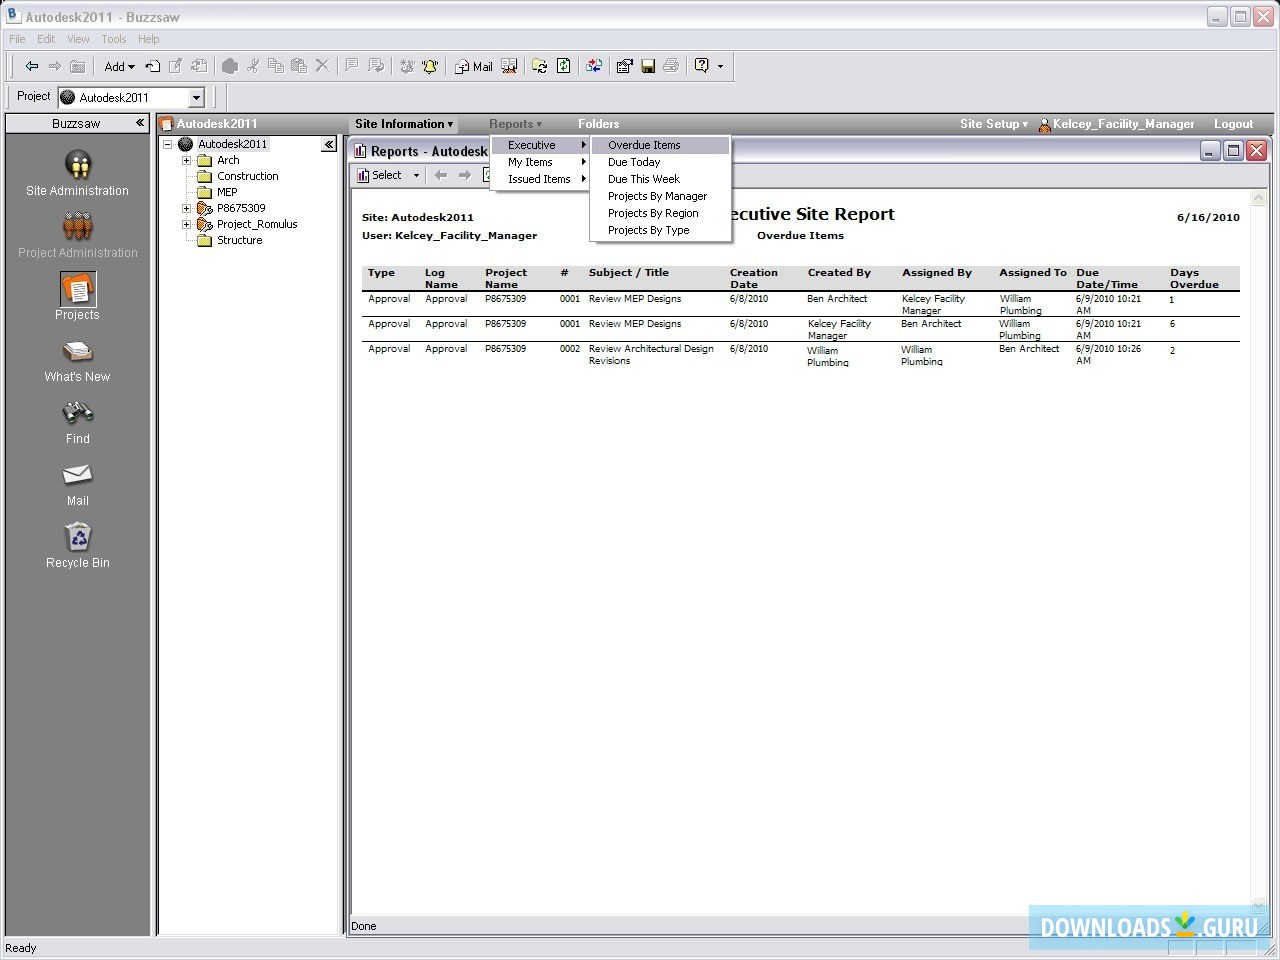Open the Mail envelope in the sidebar
This screenshot has width=1280, height=960.
(78, 475)
